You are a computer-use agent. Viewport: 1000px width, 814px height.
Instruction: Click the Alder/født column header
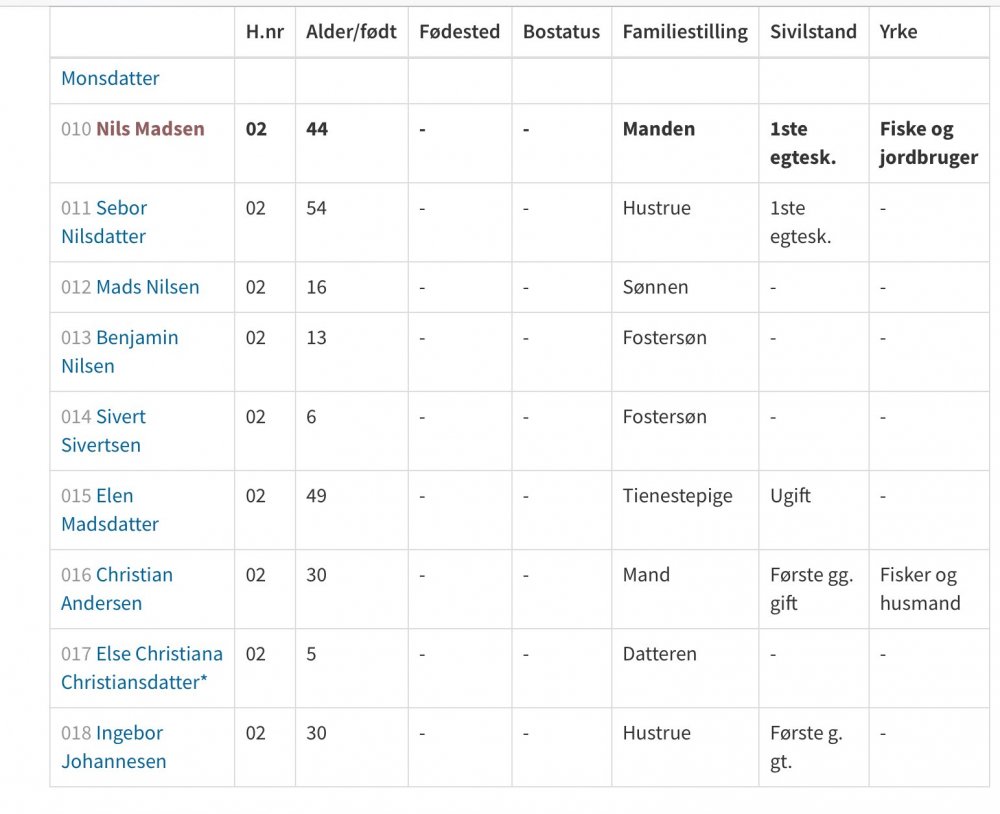[351, 32]
